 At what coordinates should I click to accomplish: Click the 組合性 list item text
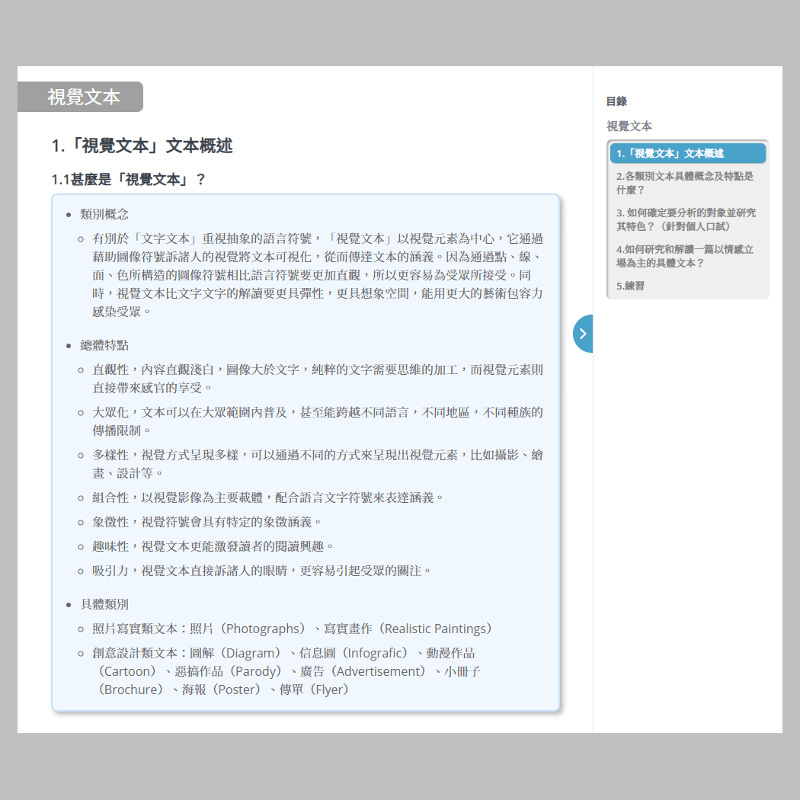click(x=268, y=497)
